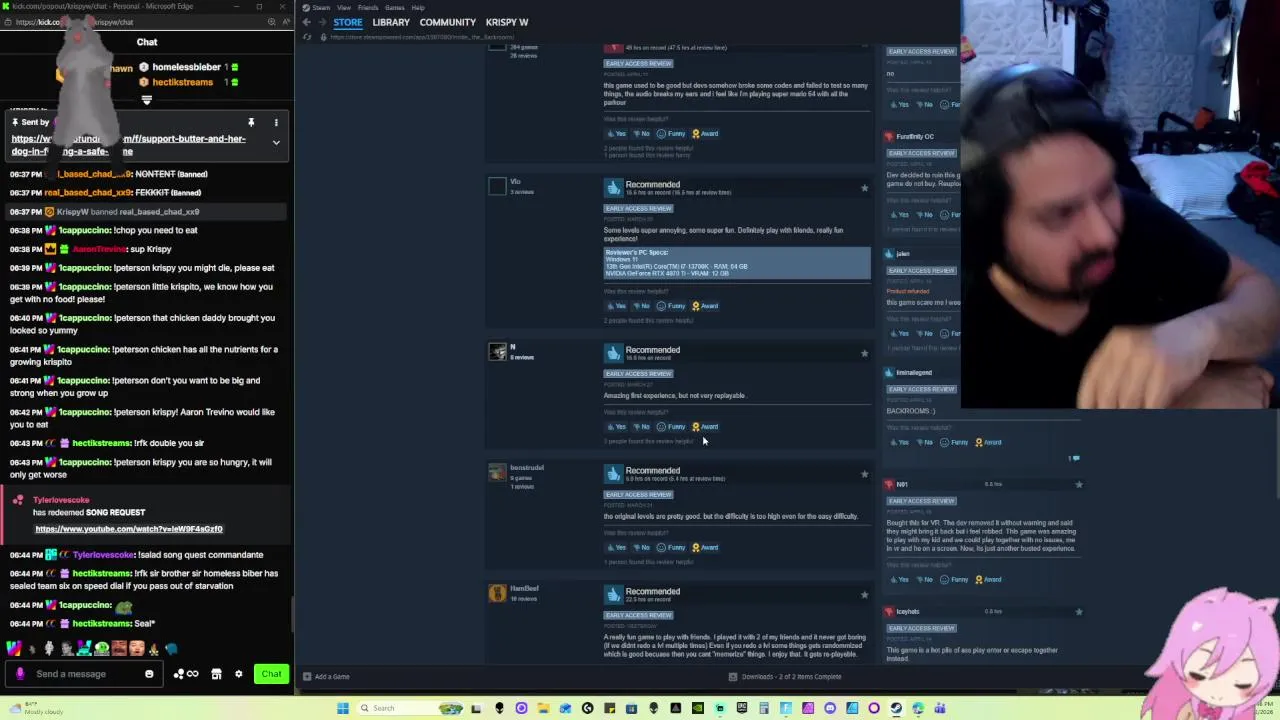
Task: Collapse the pinned message with chevron
Action: tap(276, 143)
